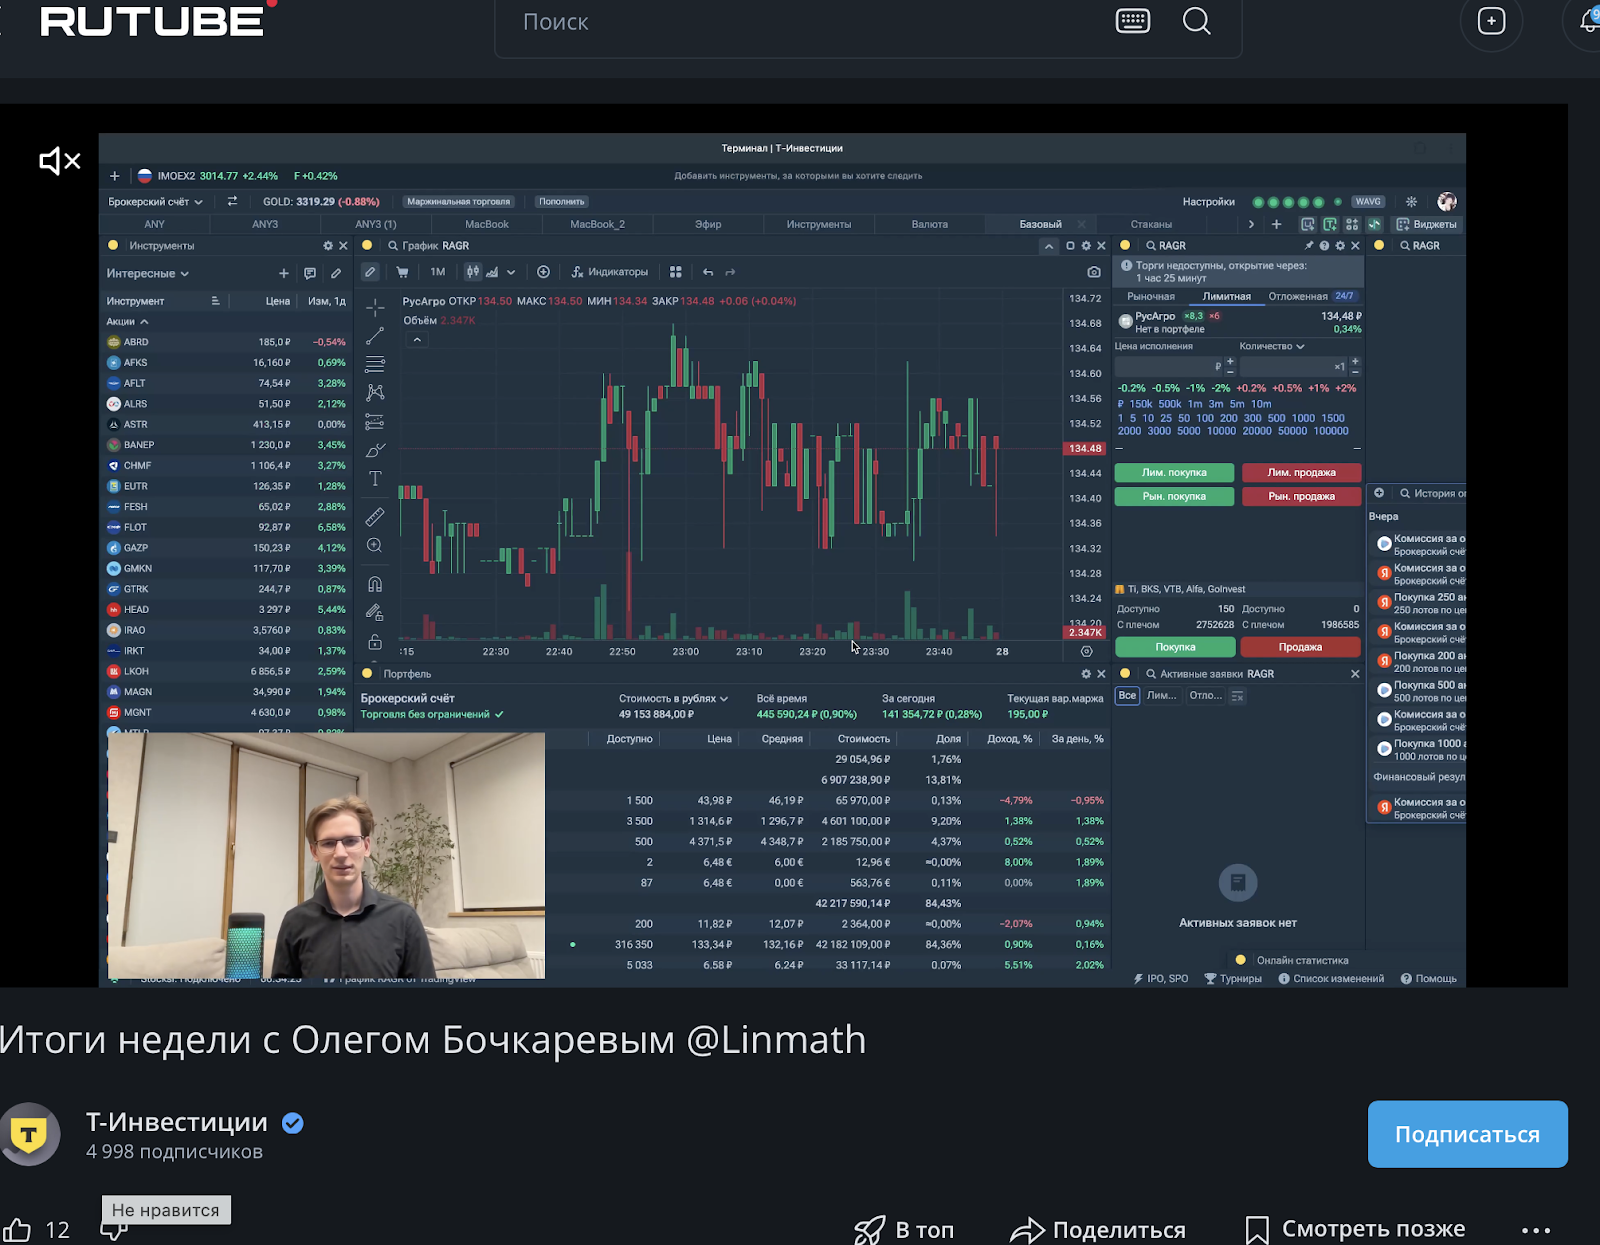Share the video via Поделиться
This screenshot has width=1600, height=1245.
pos(1098,1229)
